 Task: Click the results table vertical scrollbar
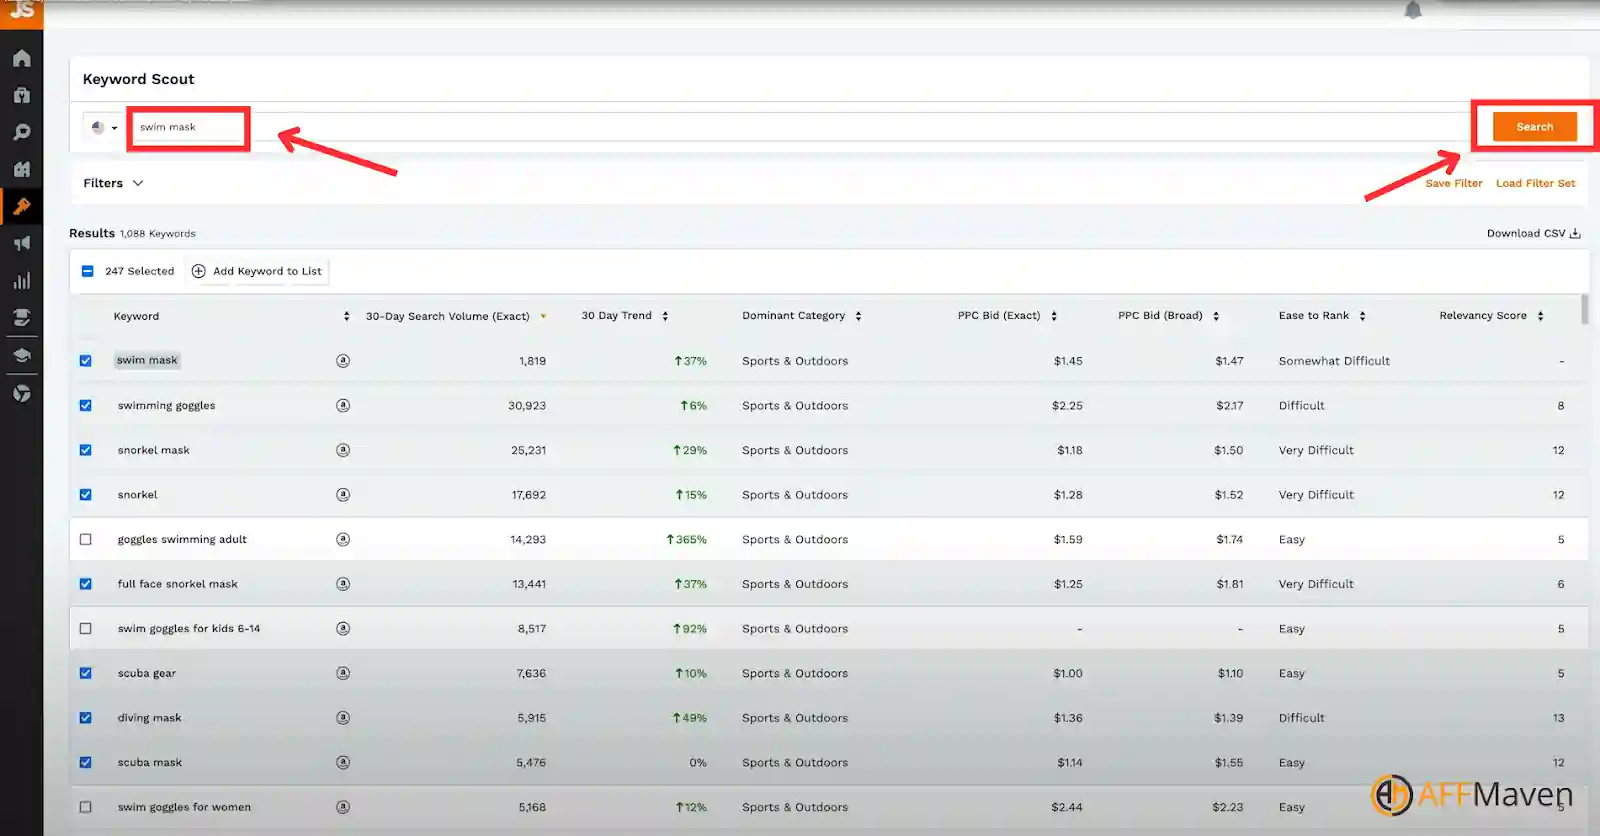[x=1584, y=310]
